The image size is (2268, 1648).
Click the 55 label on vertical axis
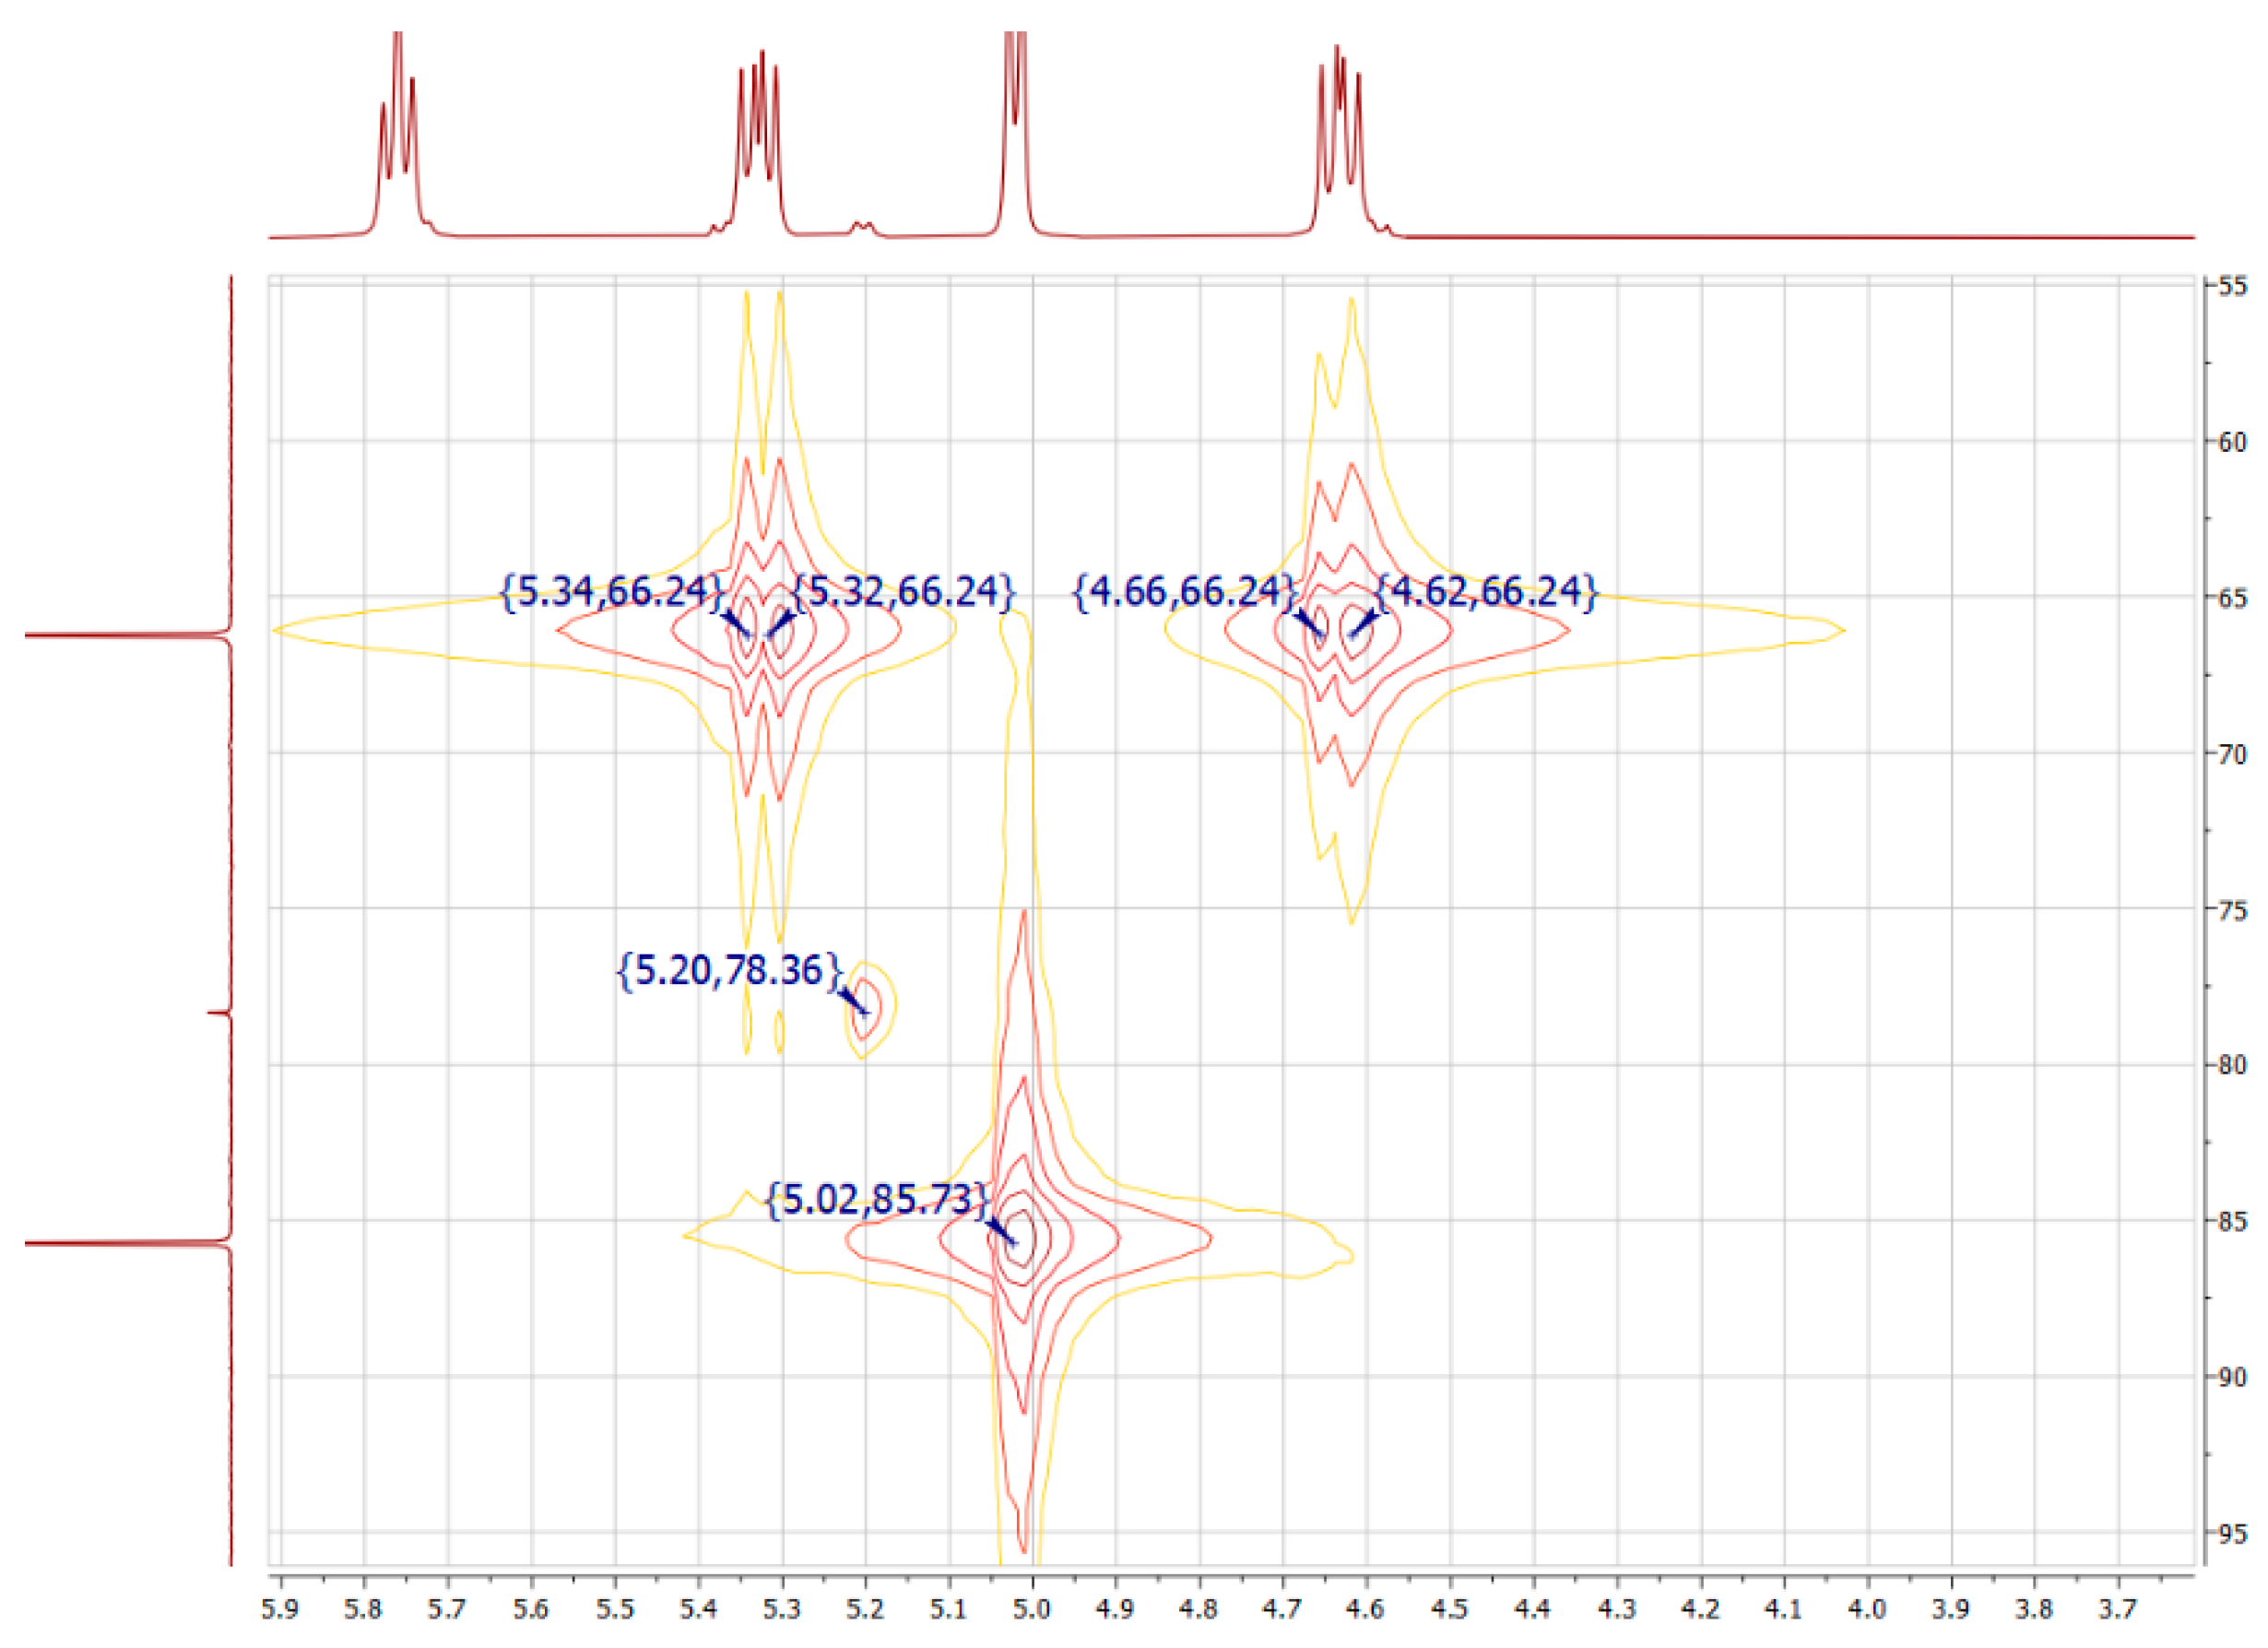click(x=2232, y=286)
